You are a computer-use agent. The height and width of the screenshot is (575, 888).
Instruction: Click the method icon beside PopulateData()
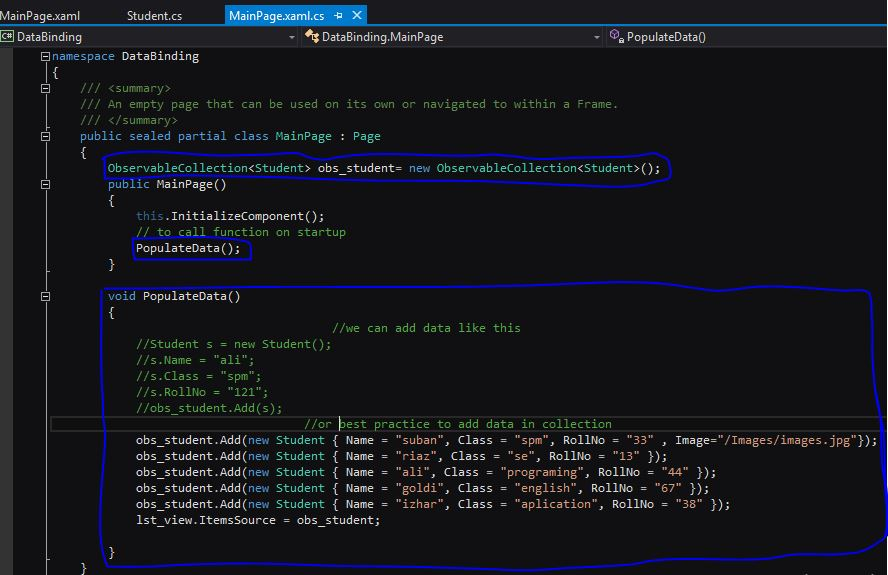616,37
